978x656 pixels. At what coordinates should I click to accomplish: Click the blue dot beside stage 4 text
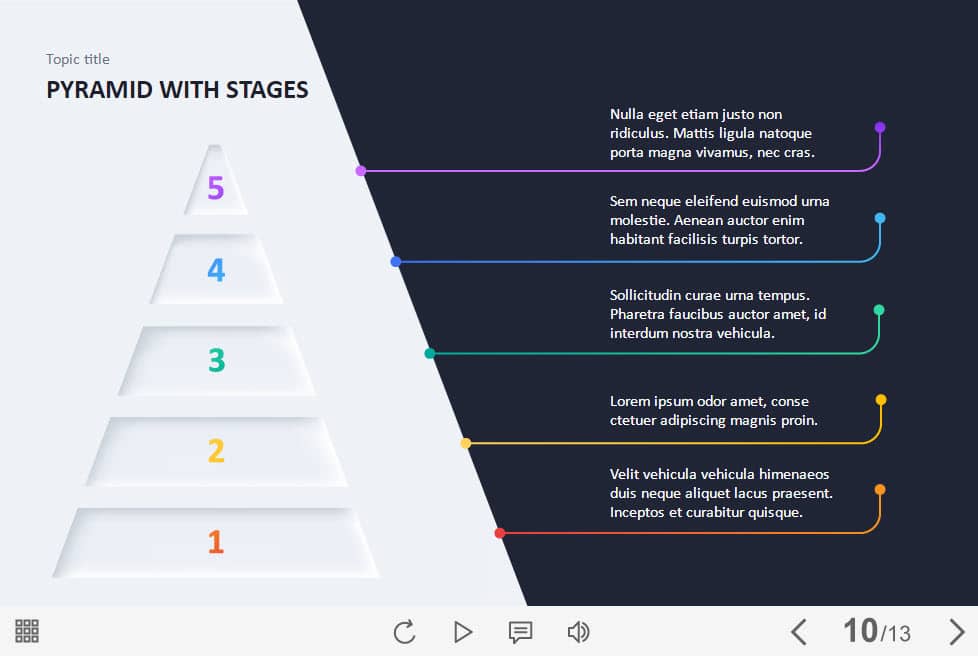(x=879, y=218)
